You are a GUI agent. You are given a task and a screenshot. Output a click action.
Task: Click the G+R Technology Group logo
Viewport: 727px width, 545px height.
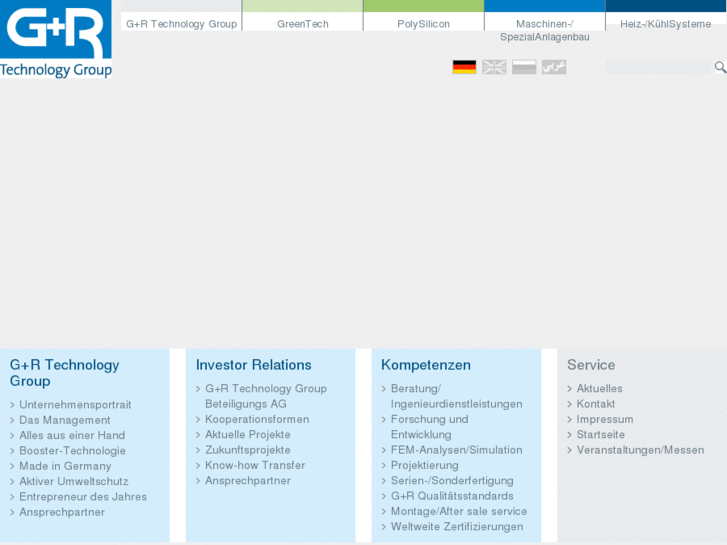[x=56, y=39]
